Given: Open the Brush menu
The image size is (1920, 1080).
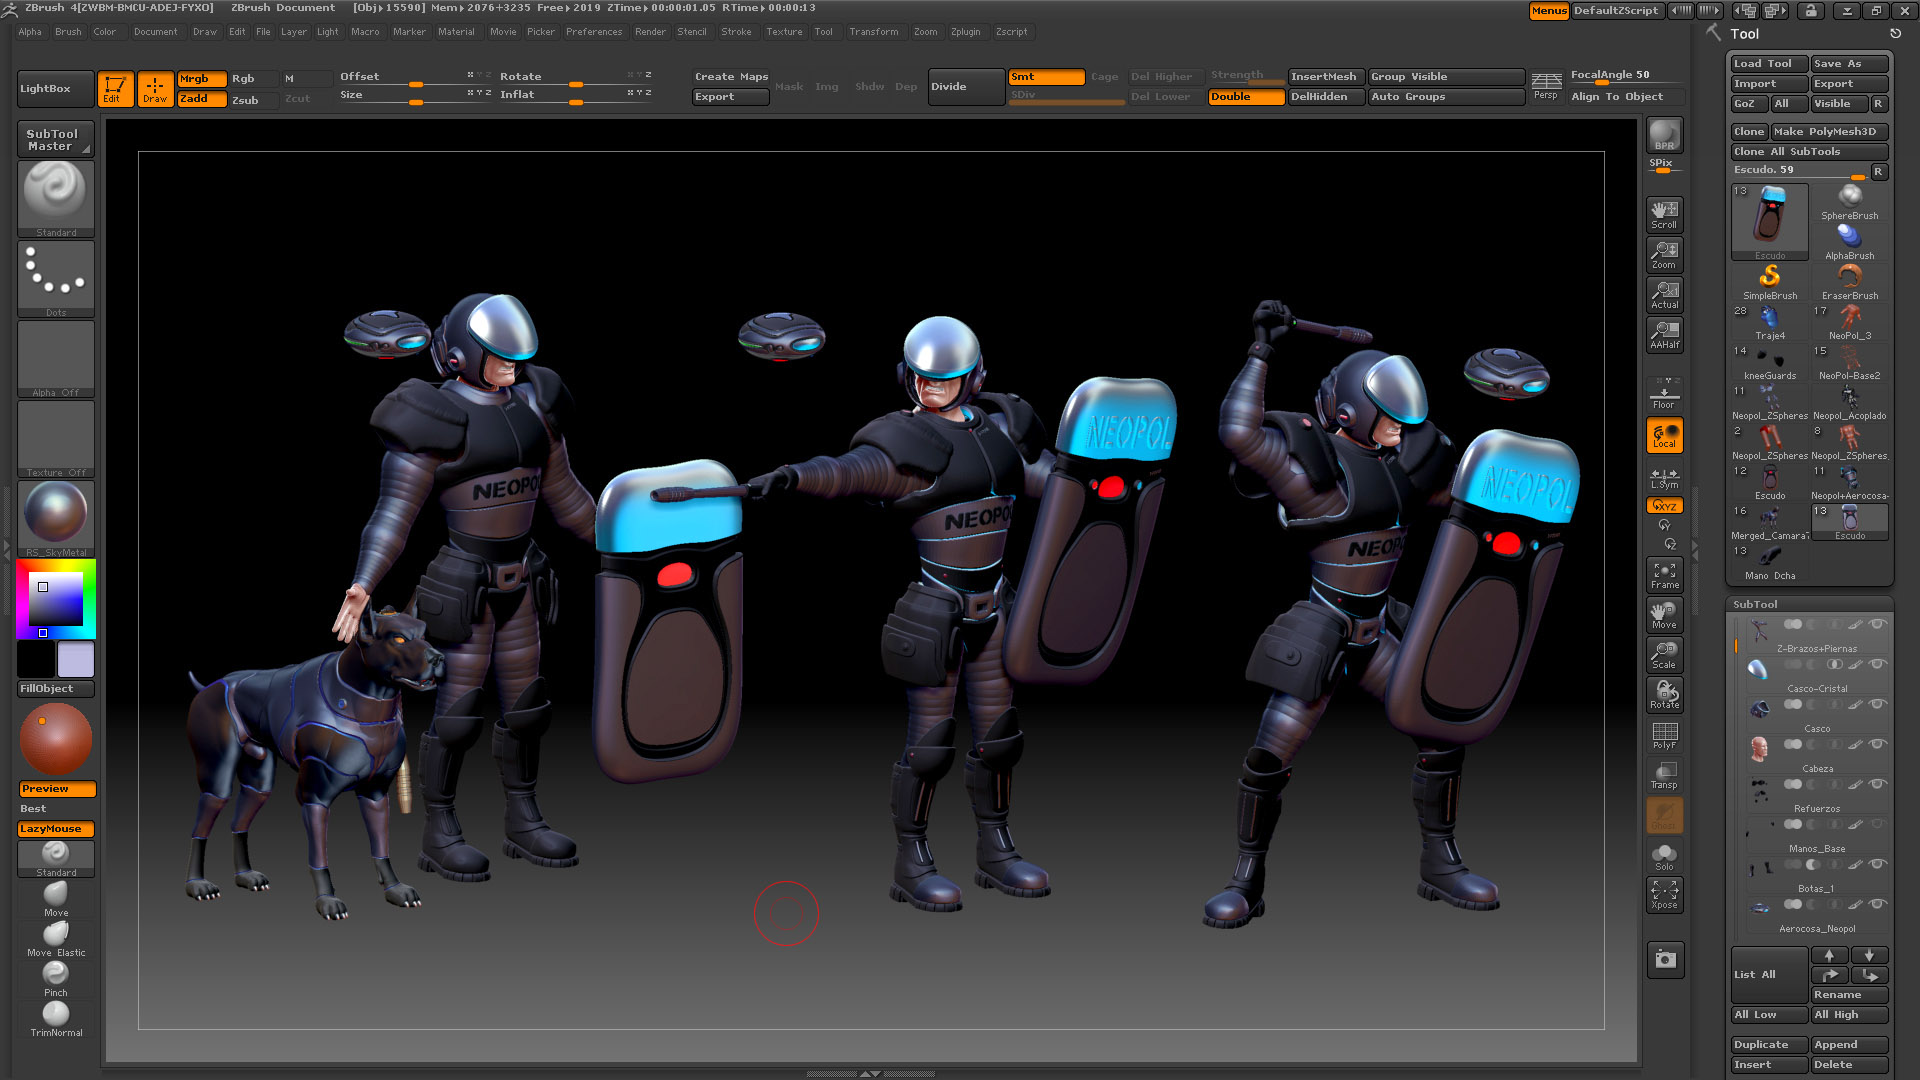Looking at the screenshot, I should click(68, 32).
